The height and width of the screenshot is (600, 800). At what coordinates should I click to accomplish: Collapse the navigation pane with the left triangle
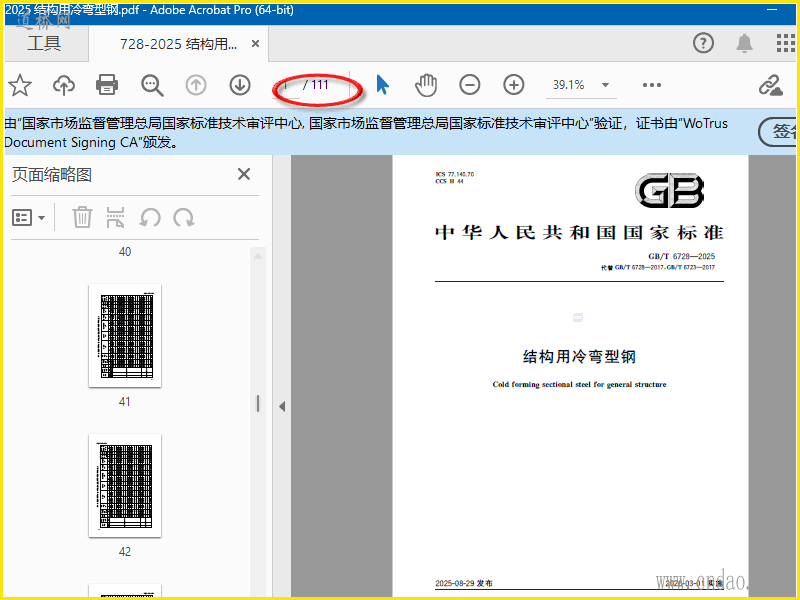click(282, 407)
